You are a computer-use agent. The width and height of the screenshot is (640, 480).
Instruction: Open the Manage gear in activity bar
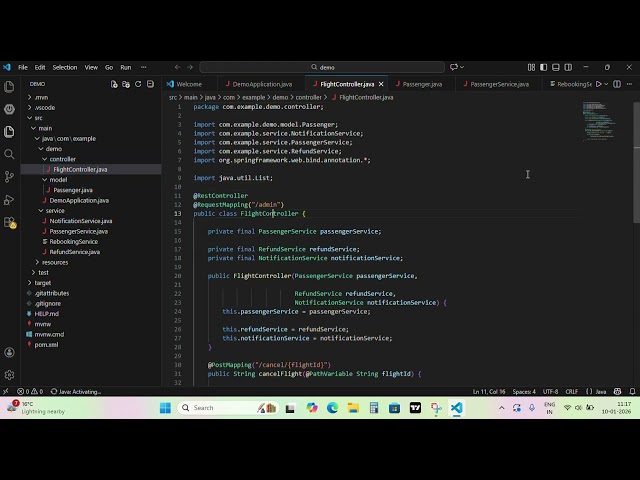[x=9, y=375]
